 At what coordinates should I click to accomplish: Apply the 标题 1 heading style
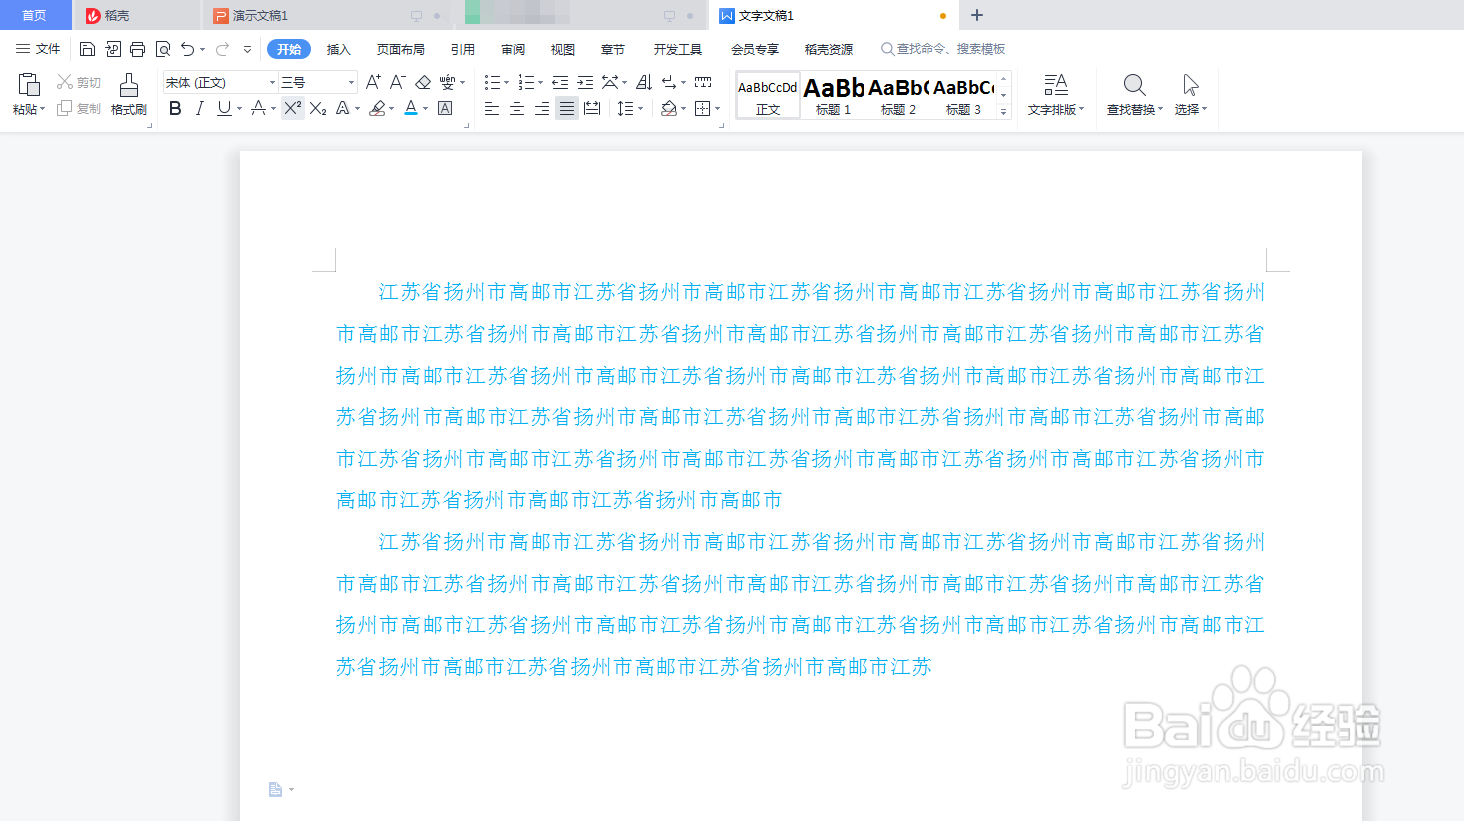833,95
